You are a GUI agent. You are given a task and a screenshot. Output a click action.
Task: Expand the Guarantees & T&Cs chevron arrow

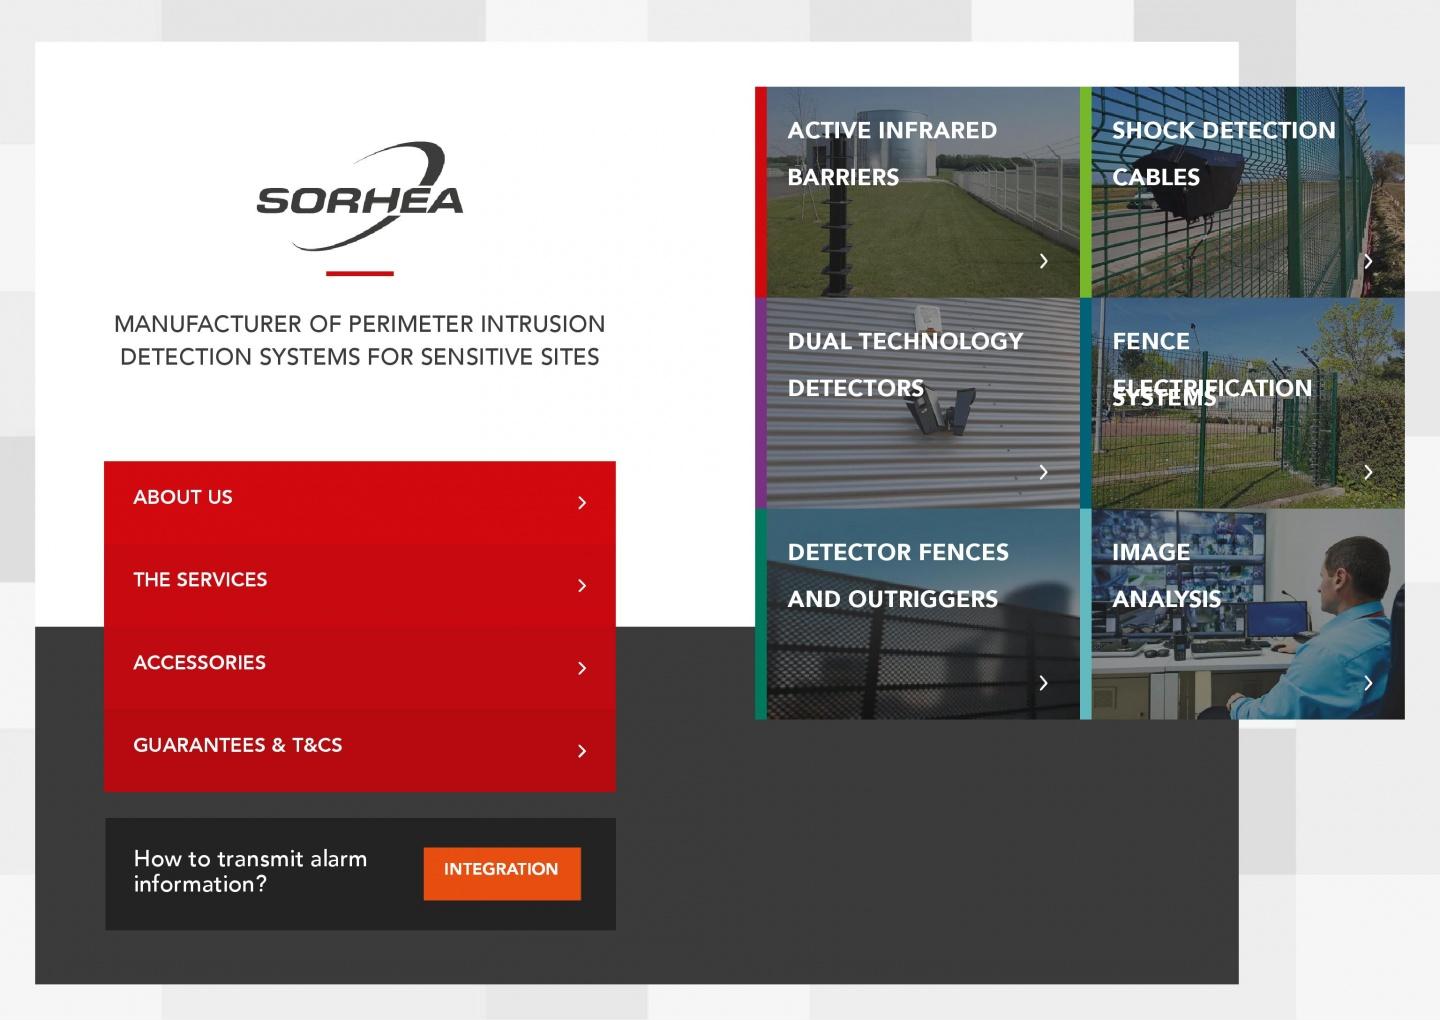(x=583, y=751)
